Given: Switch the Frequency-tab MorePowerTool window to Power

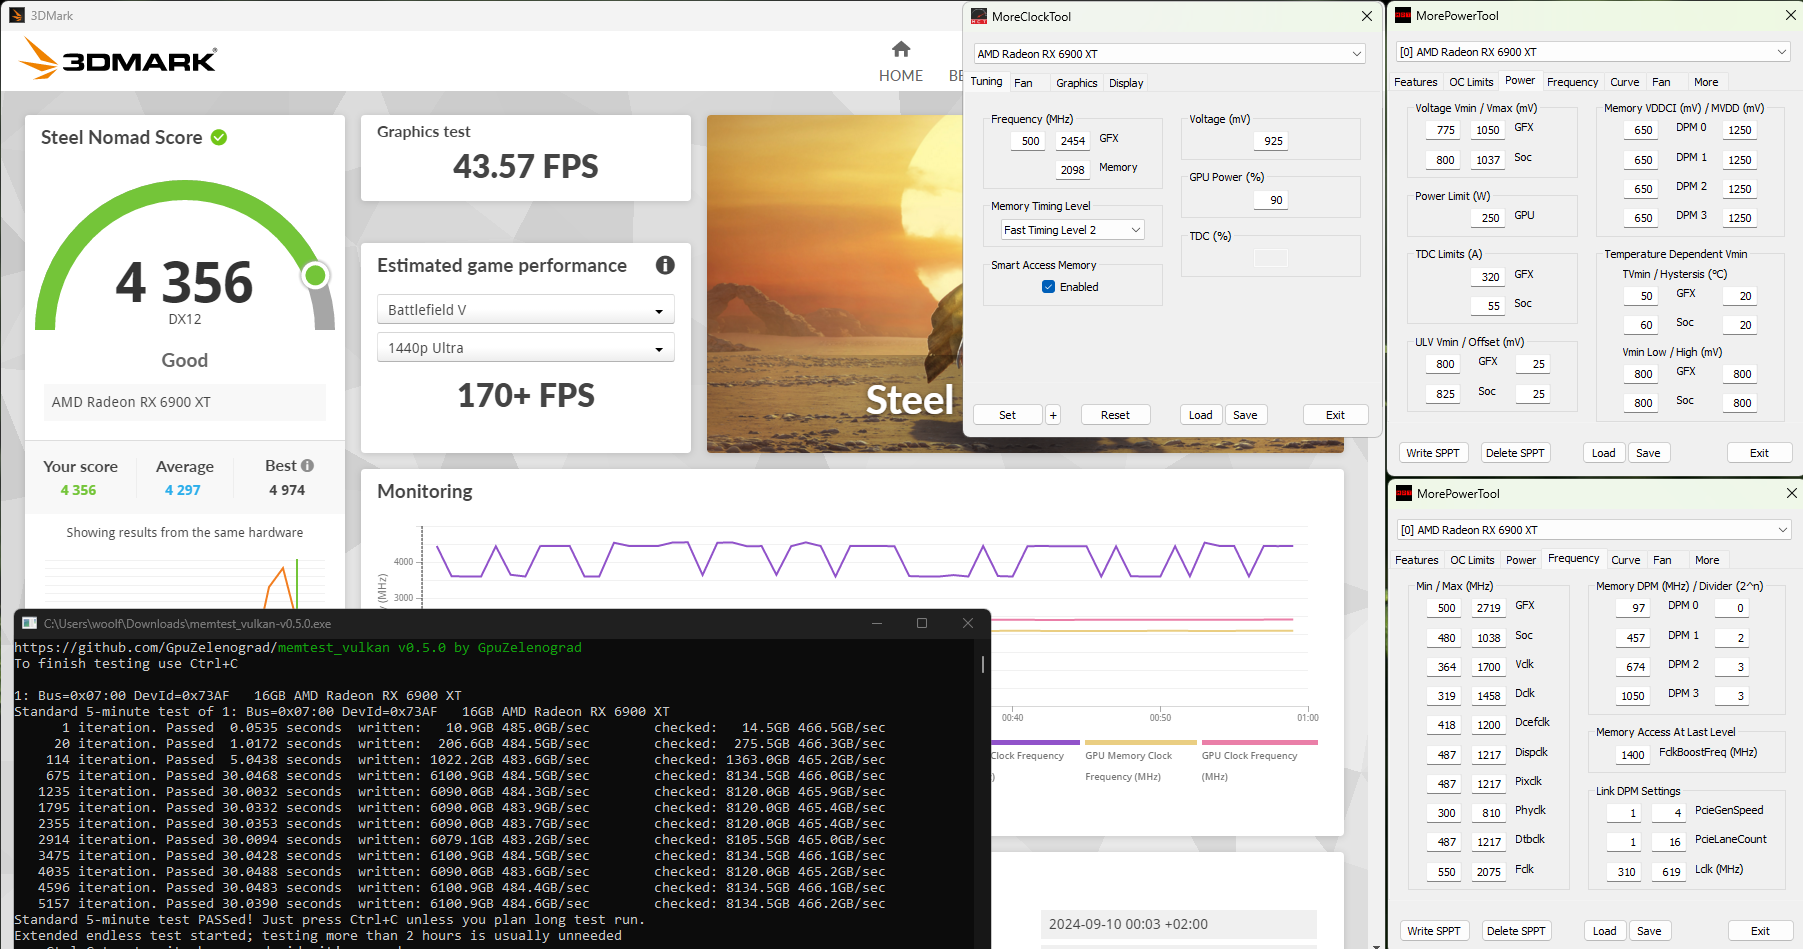Looking at the screenshot, I should [1520, 560].
